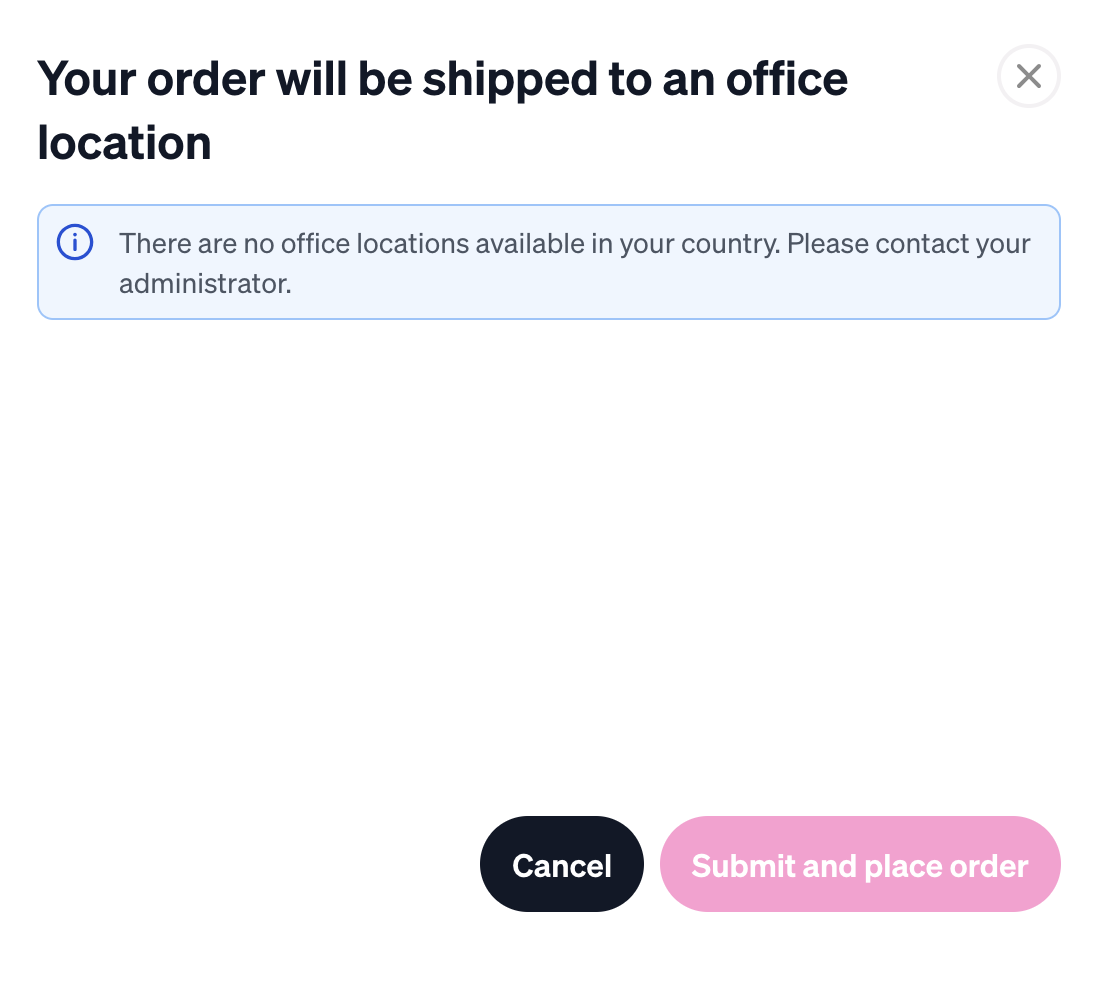Click the Cancel button

click(x=562, y=864)
